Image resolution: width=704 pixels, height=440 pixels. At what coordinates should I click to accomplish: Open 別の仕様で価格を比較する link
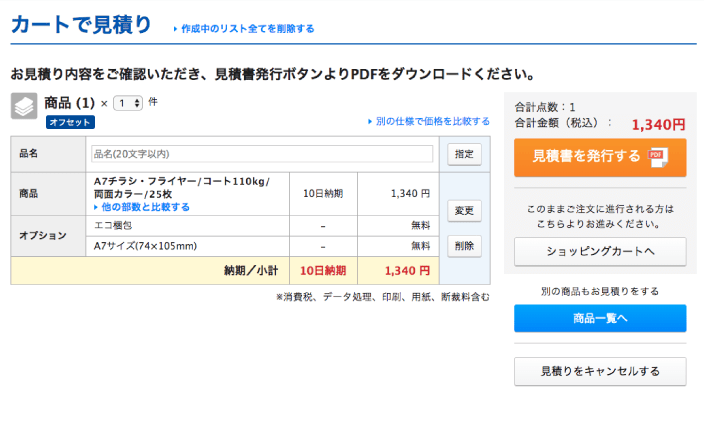[432, 122]
